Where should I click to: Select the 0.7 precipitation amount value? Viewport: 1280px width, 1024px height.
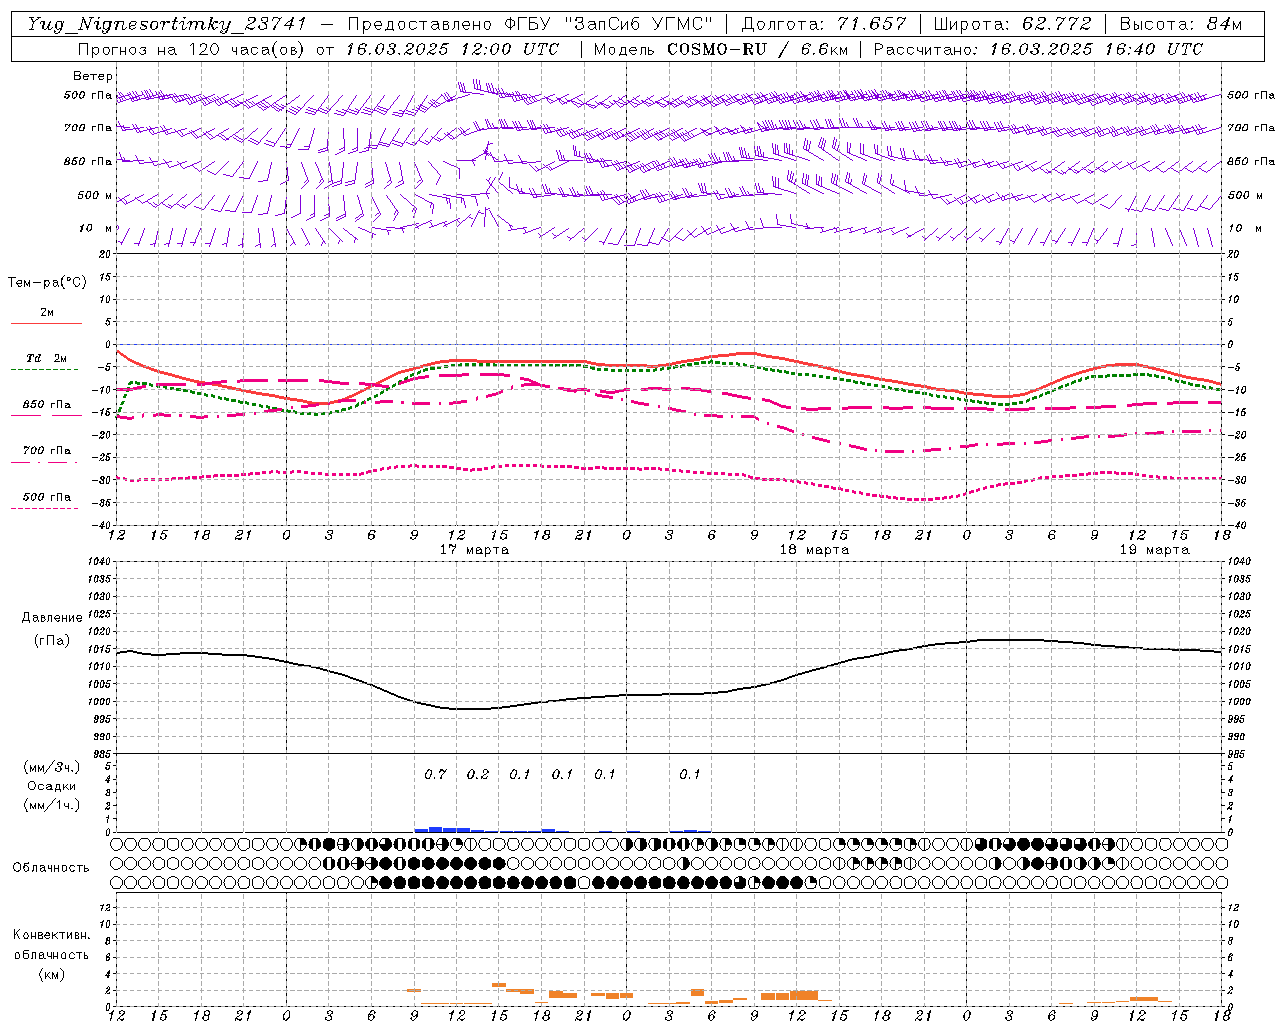[x=435, y=774]
